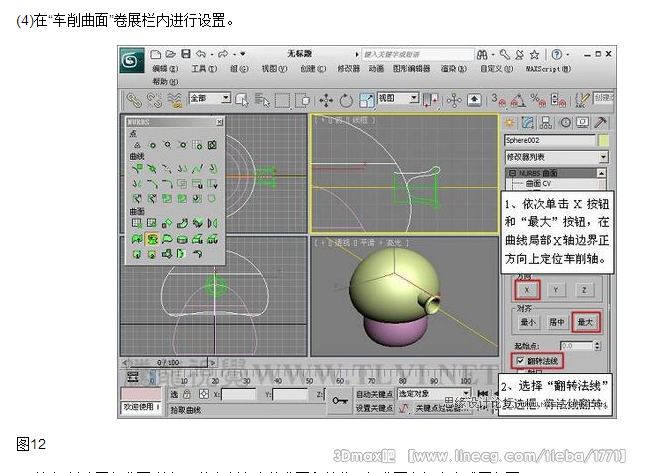Open the Hierarchy panel tab icon

point(546,122)
